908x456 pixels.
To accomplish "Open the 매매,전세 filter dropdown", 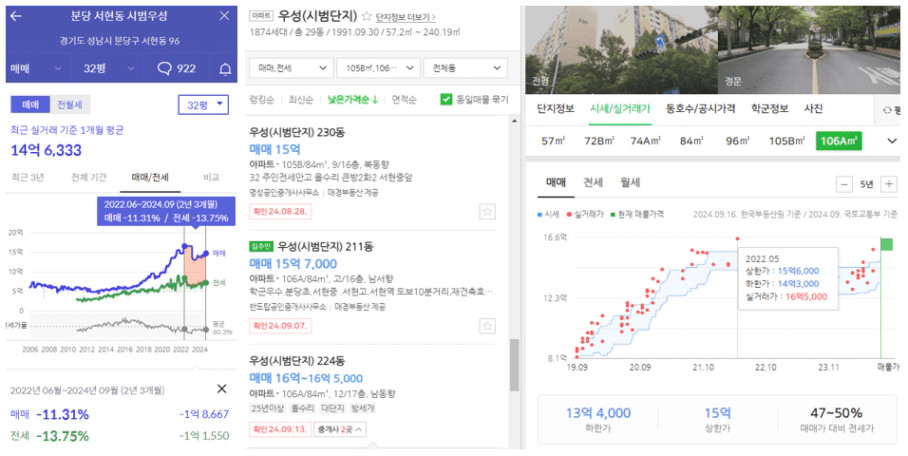I will [x=292, y=68].
